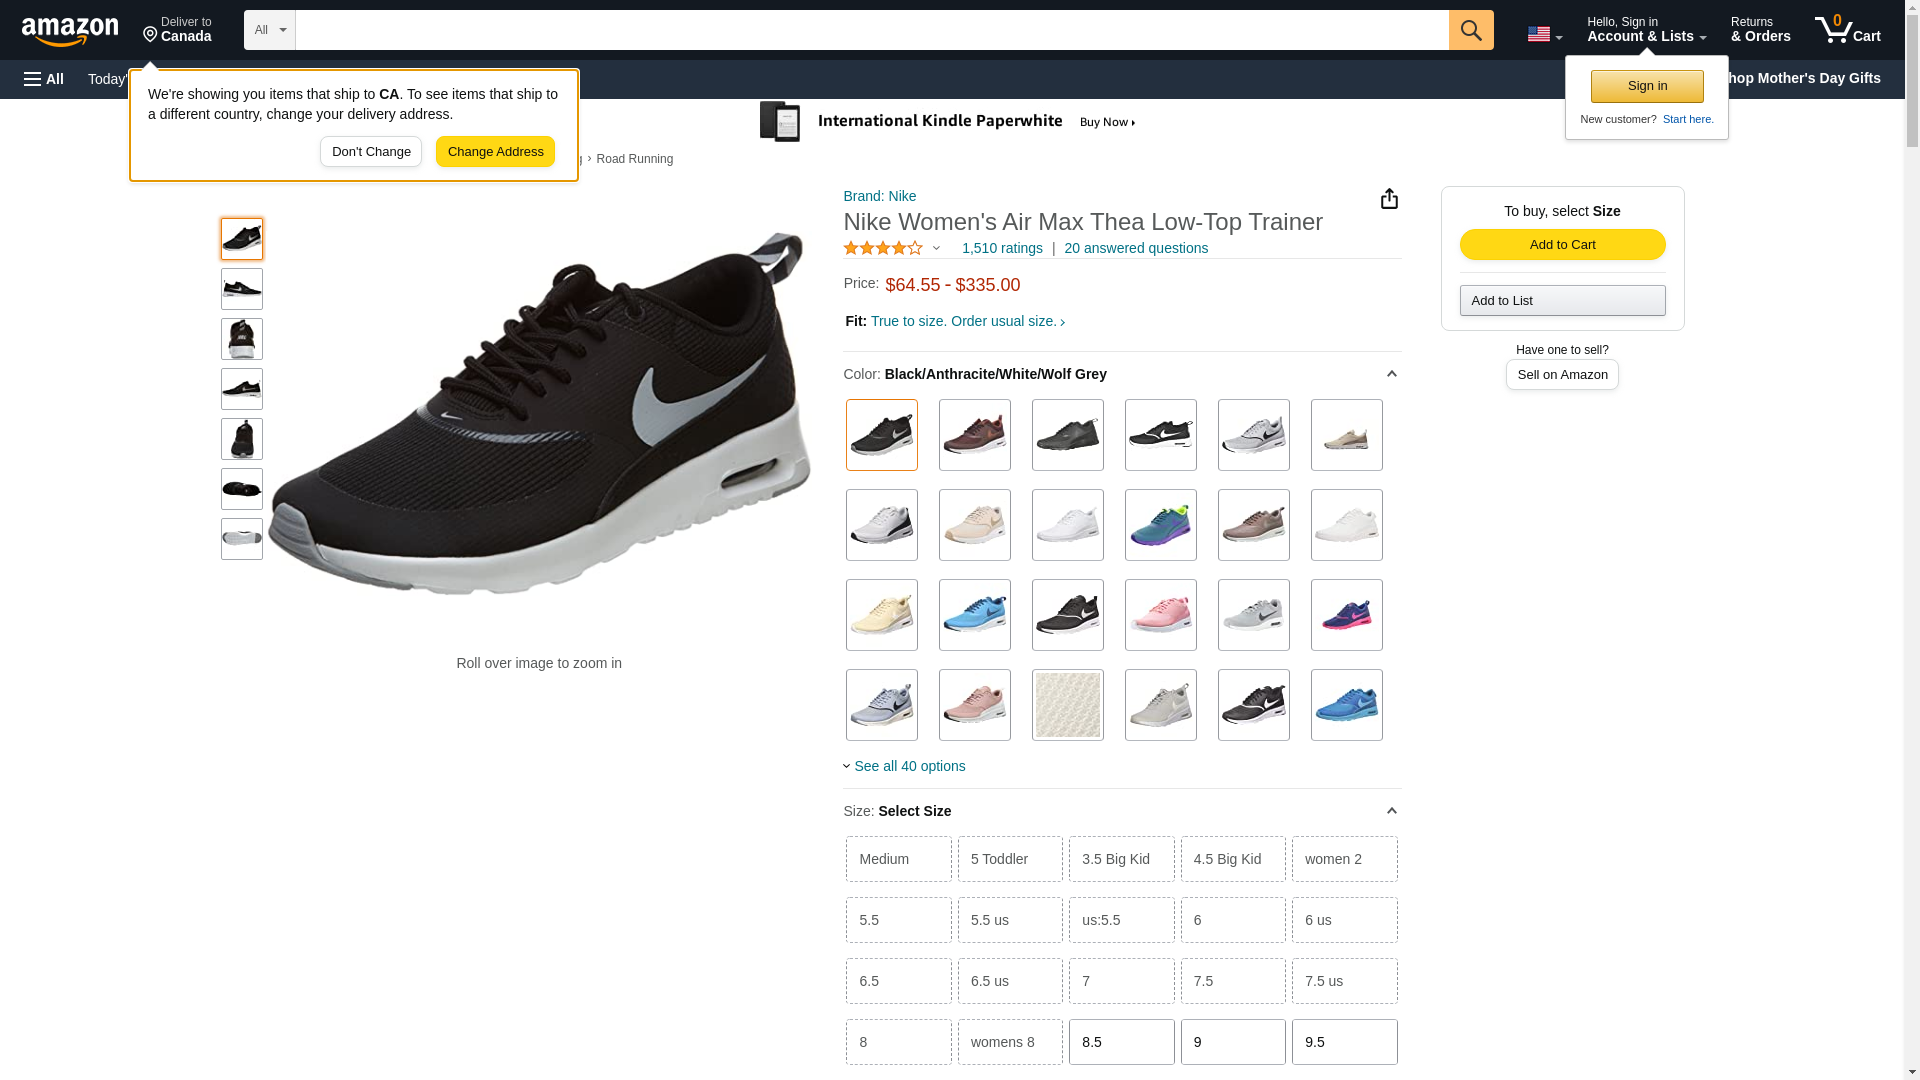Image resolution: width=1920 pixels, height=1080 pixels.
Task: Click the share icon
Action: pyautogui.click(x=1389, y=199)
